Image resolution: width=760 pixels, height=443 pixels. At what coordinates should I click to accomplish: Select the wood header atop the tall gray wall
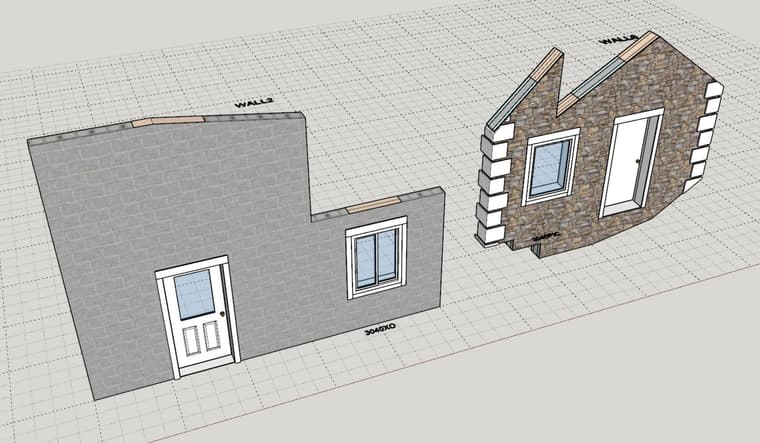[x=168, y=121]
